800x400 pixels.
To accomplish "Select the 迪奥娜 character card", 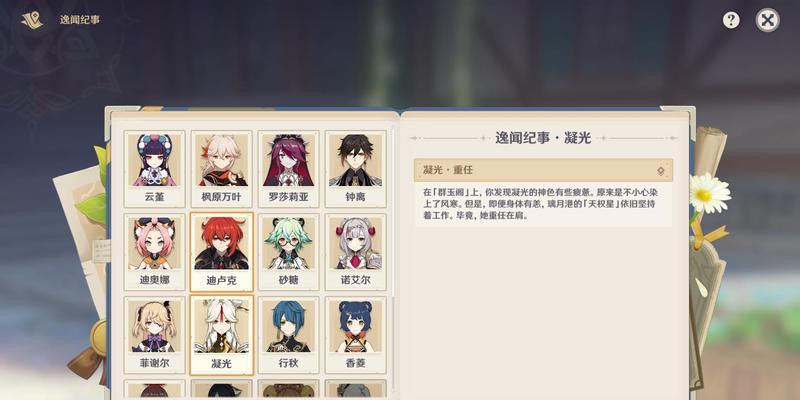I will point(155,252).
